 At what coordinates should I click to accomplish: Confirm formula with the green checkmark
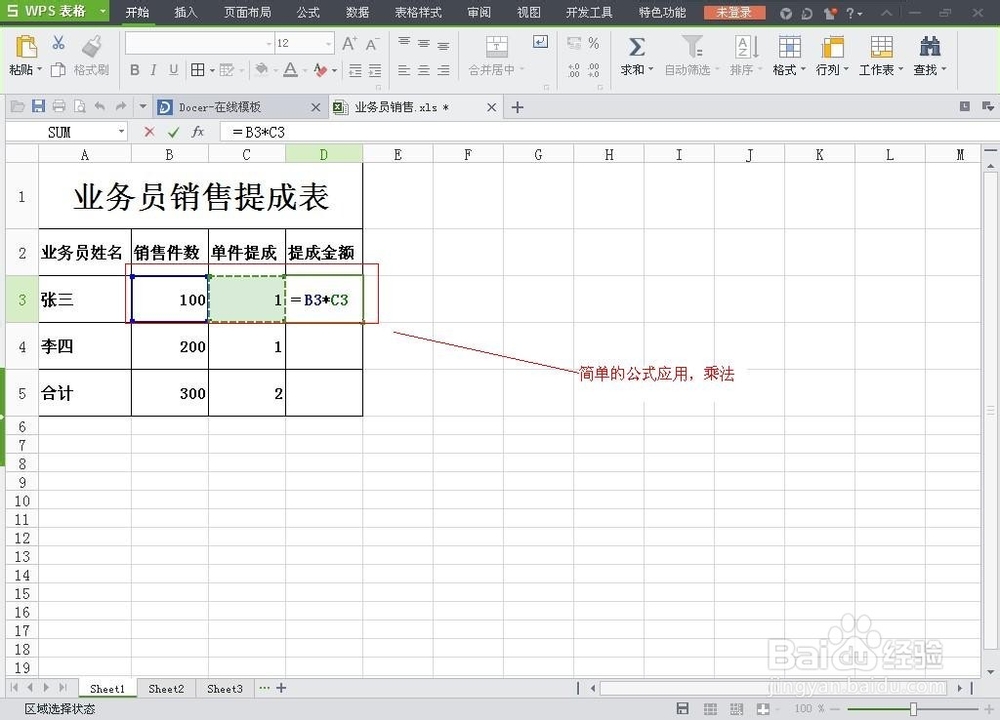(x=173, y=132)
